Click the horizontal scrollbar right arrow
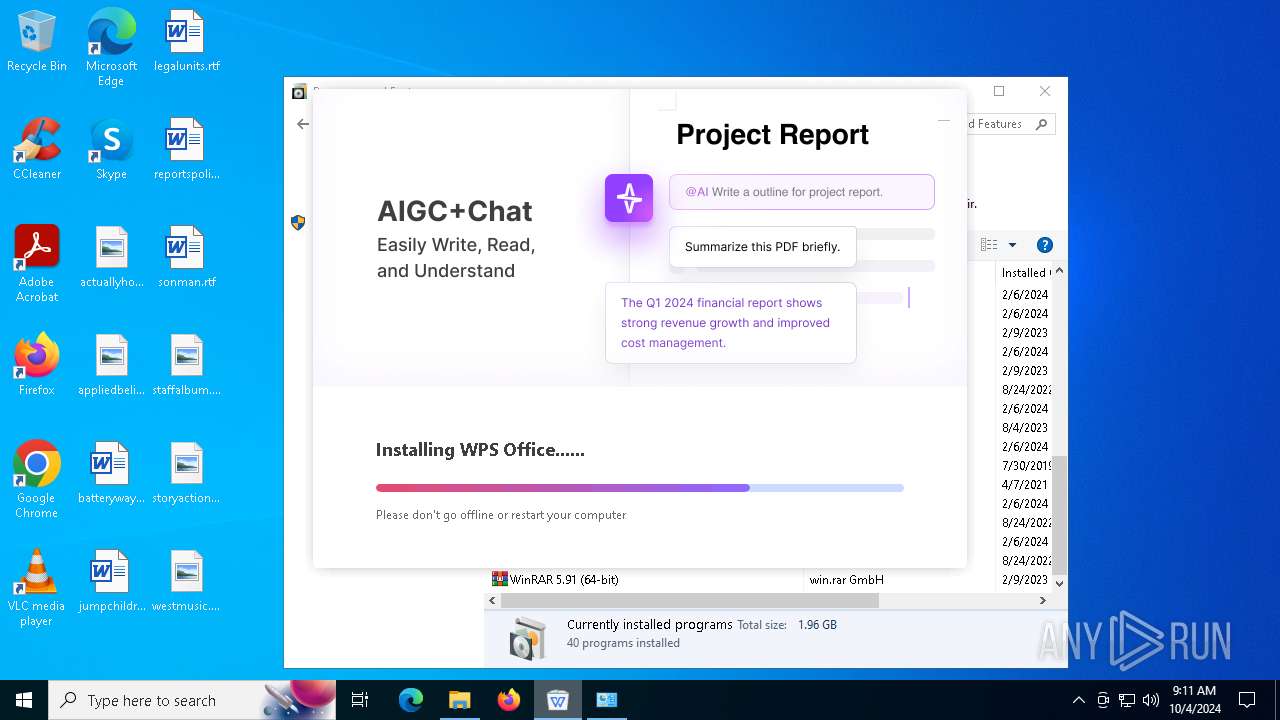 1042,601
